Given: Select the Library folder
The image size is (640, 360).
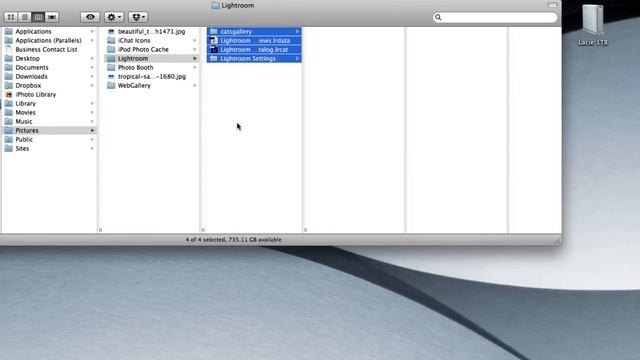Looking at the screenshot, I should (x=49, y=103).
